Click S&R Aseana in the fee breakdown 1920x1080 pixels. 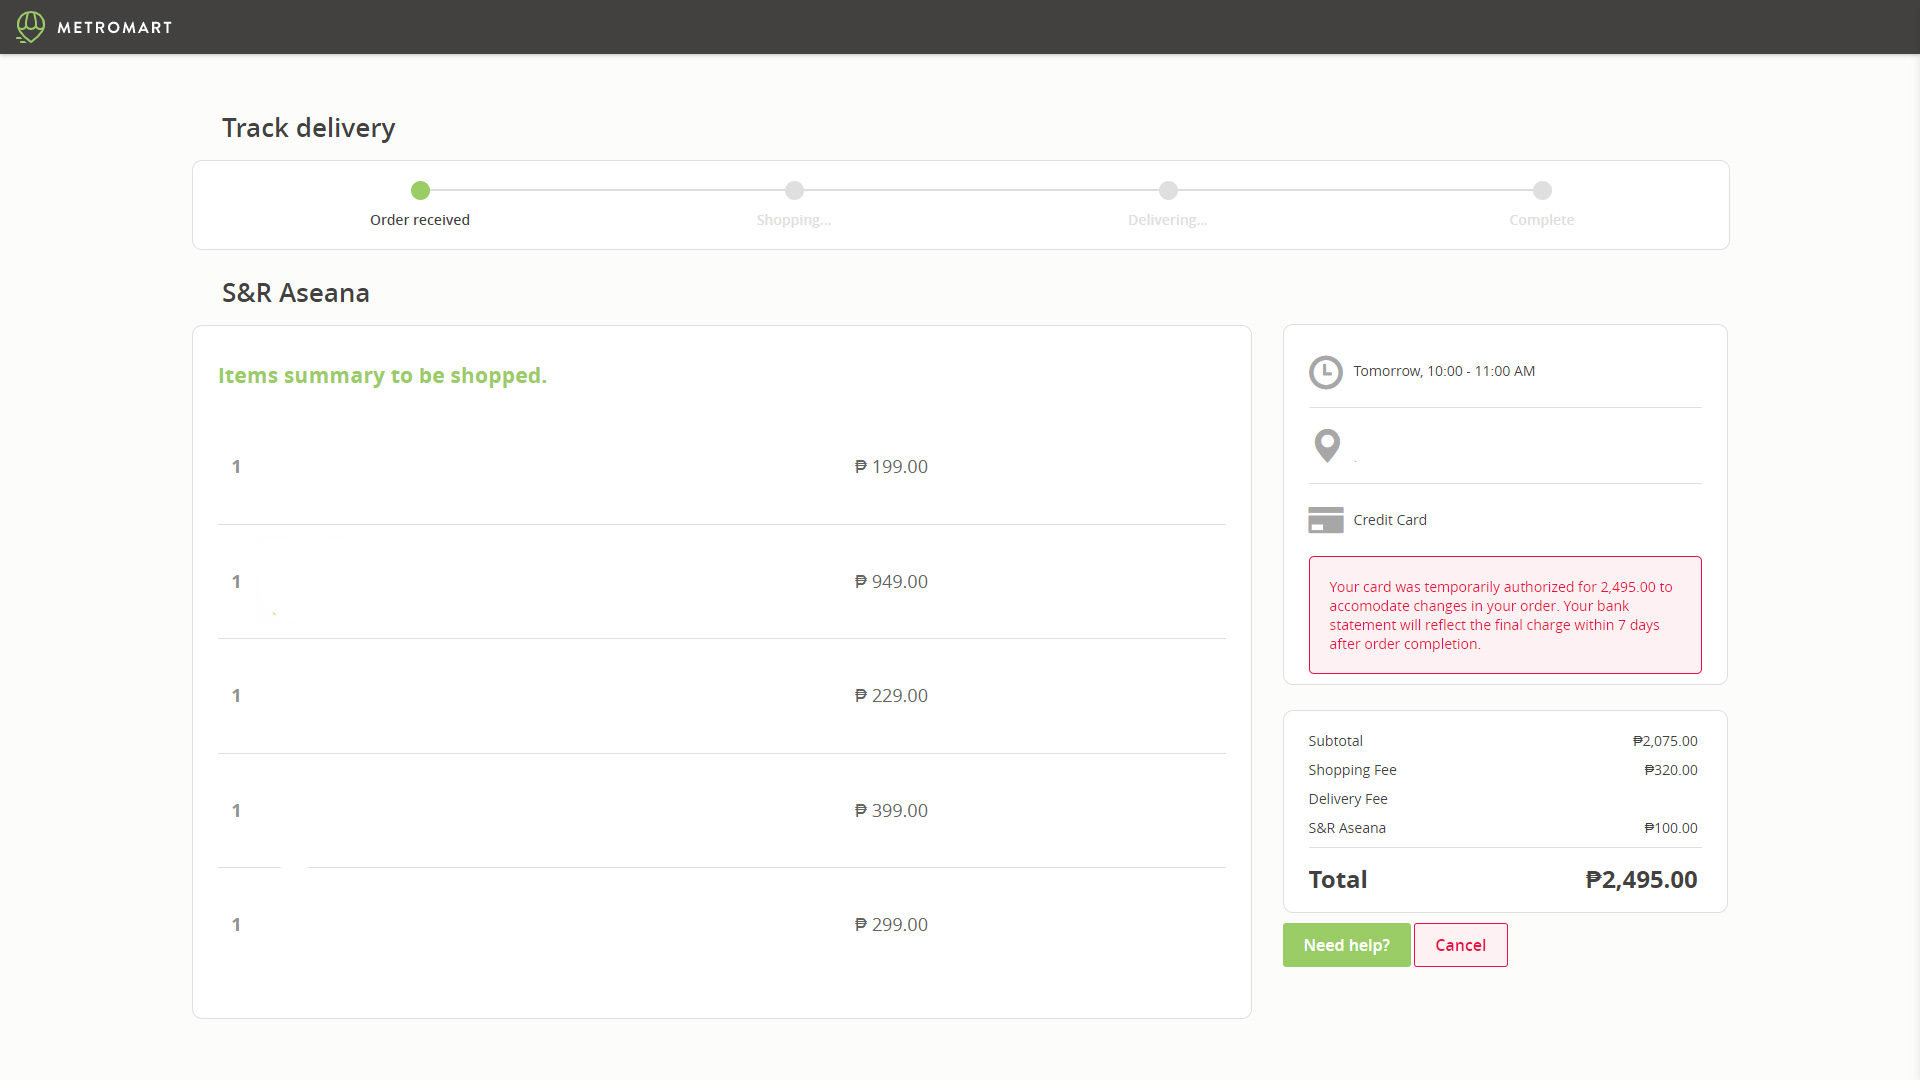1347,828
